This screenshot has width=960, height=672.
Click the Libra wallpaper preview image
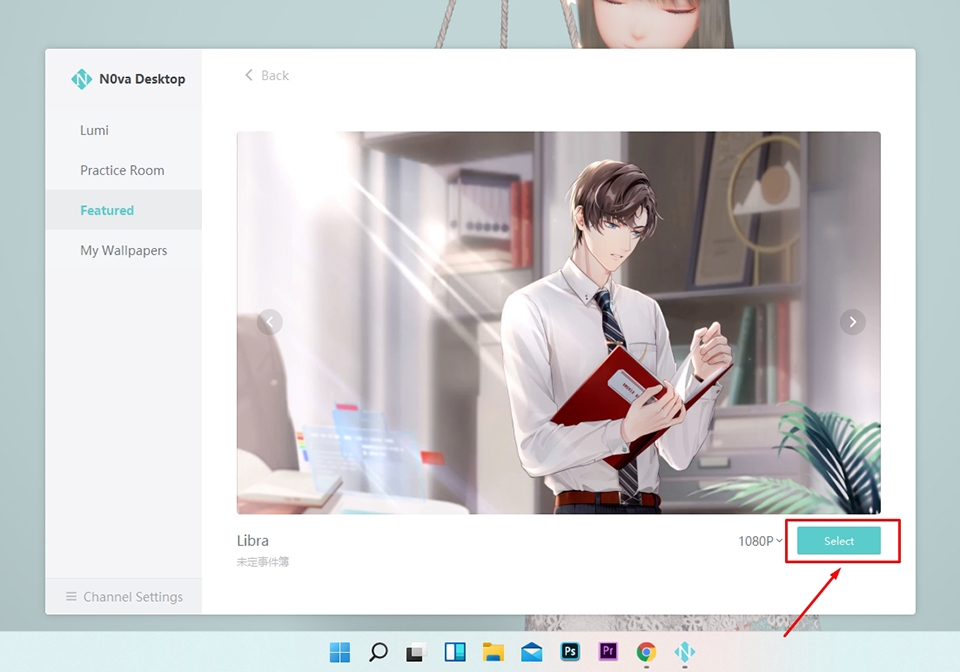click(x=558, y=323)
